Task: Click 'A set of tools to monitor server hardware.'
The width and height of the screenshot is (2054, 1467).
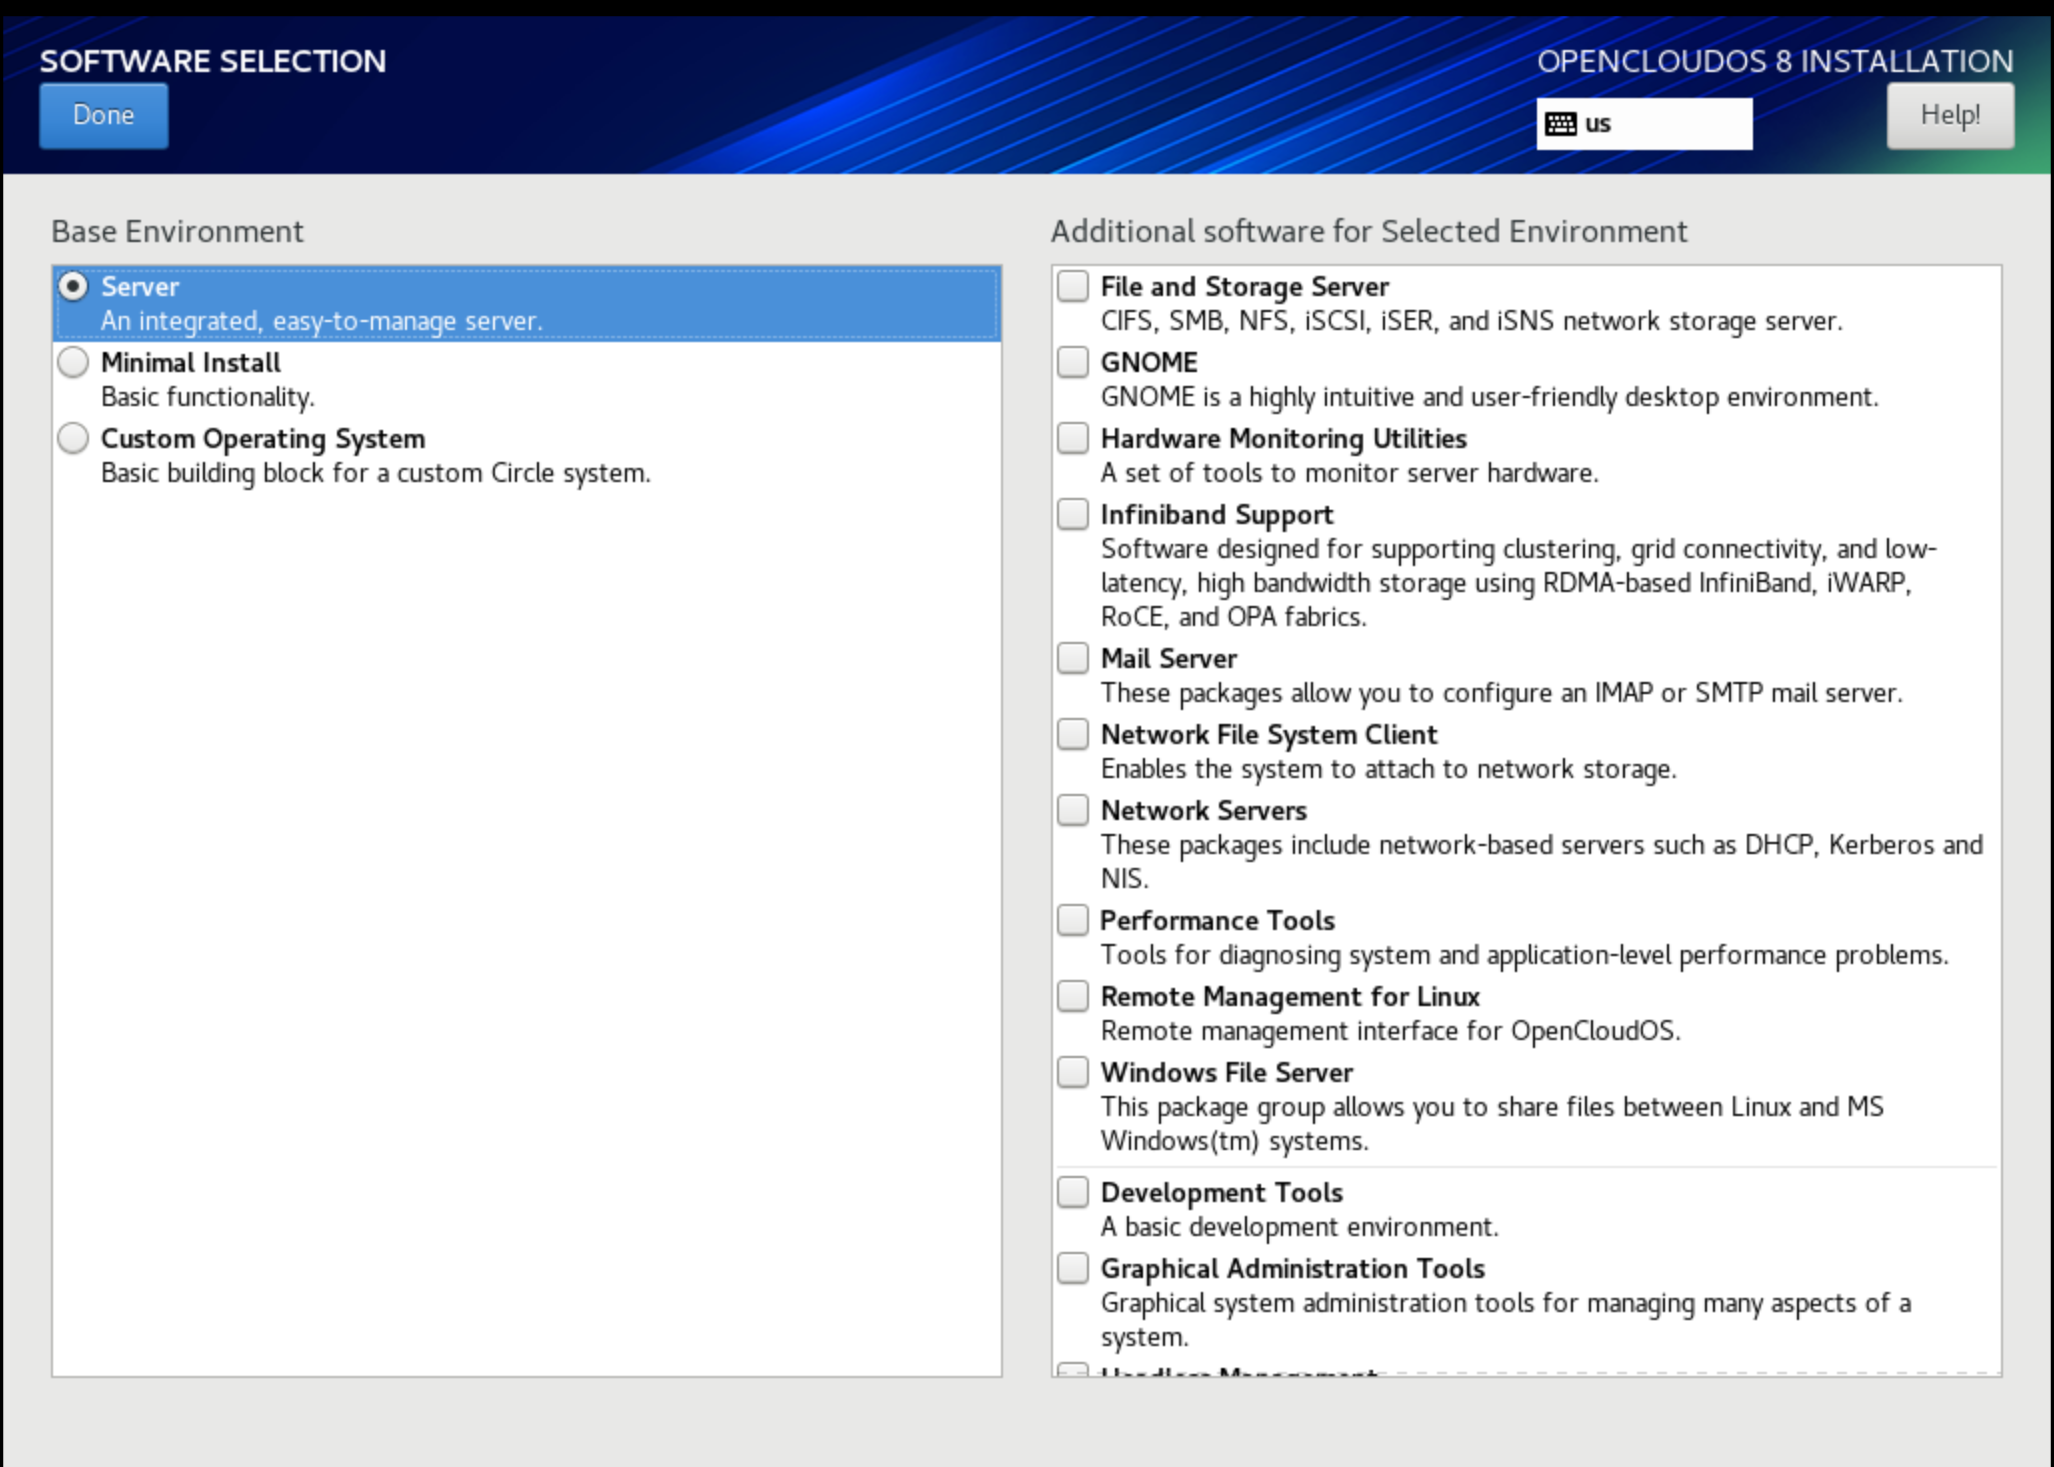Action: coord(1350,473)
